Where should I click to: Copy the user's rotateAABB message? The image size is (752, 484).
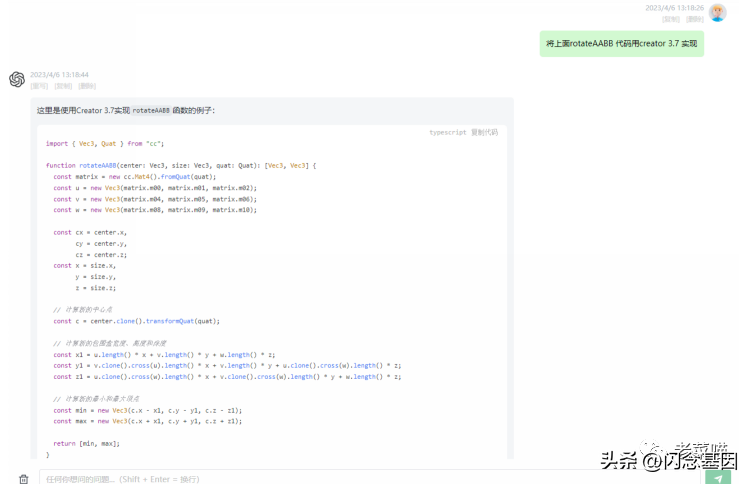[670, 19]
